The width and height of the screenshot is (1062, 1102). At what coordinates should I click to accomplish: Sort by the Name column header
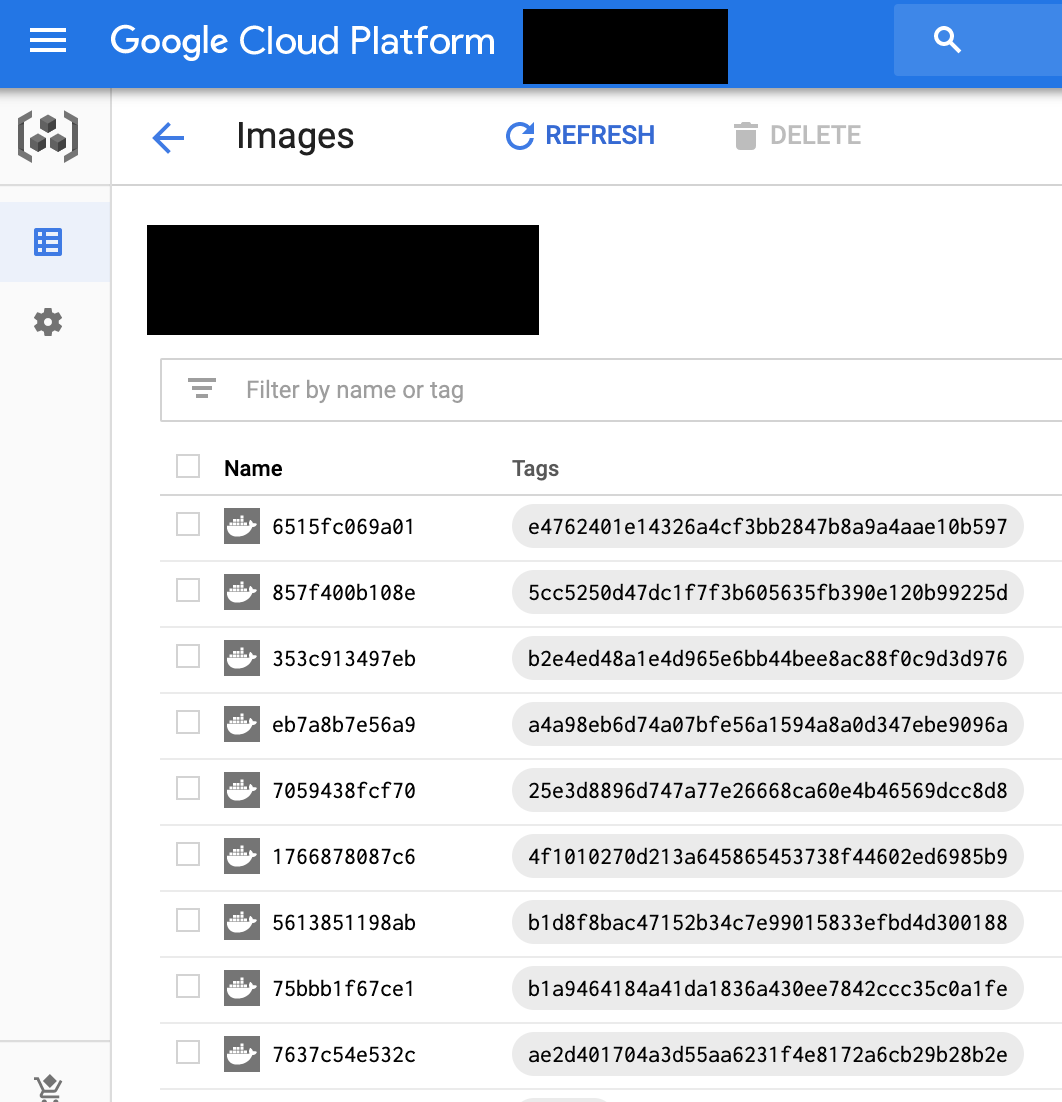253,468
